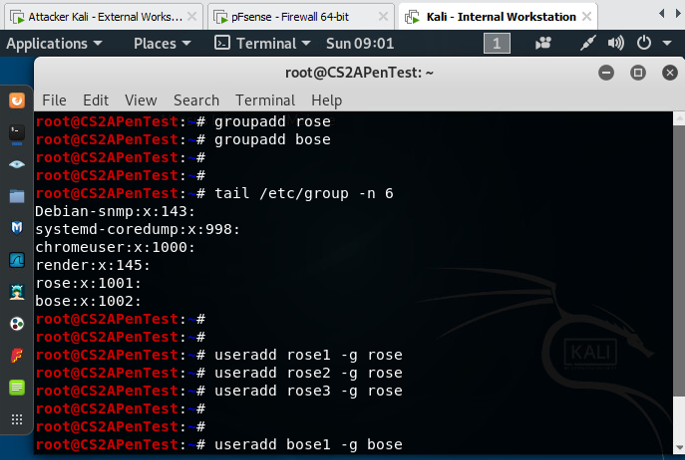
Task: Show all applications grid
Action: (x=16, y=419)
